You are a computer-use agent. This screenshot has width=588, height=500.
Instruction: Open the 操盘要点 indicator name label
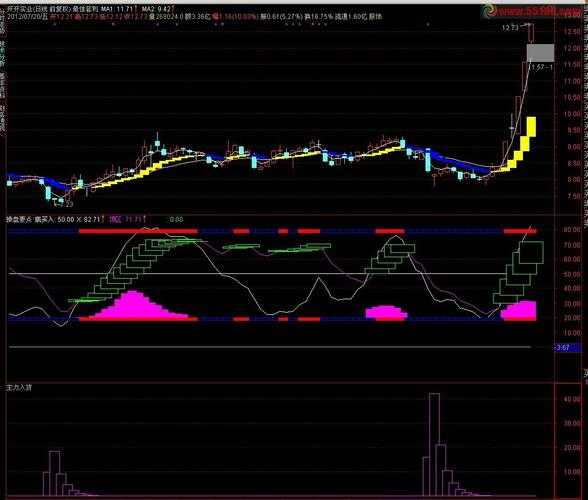point(19,219)
